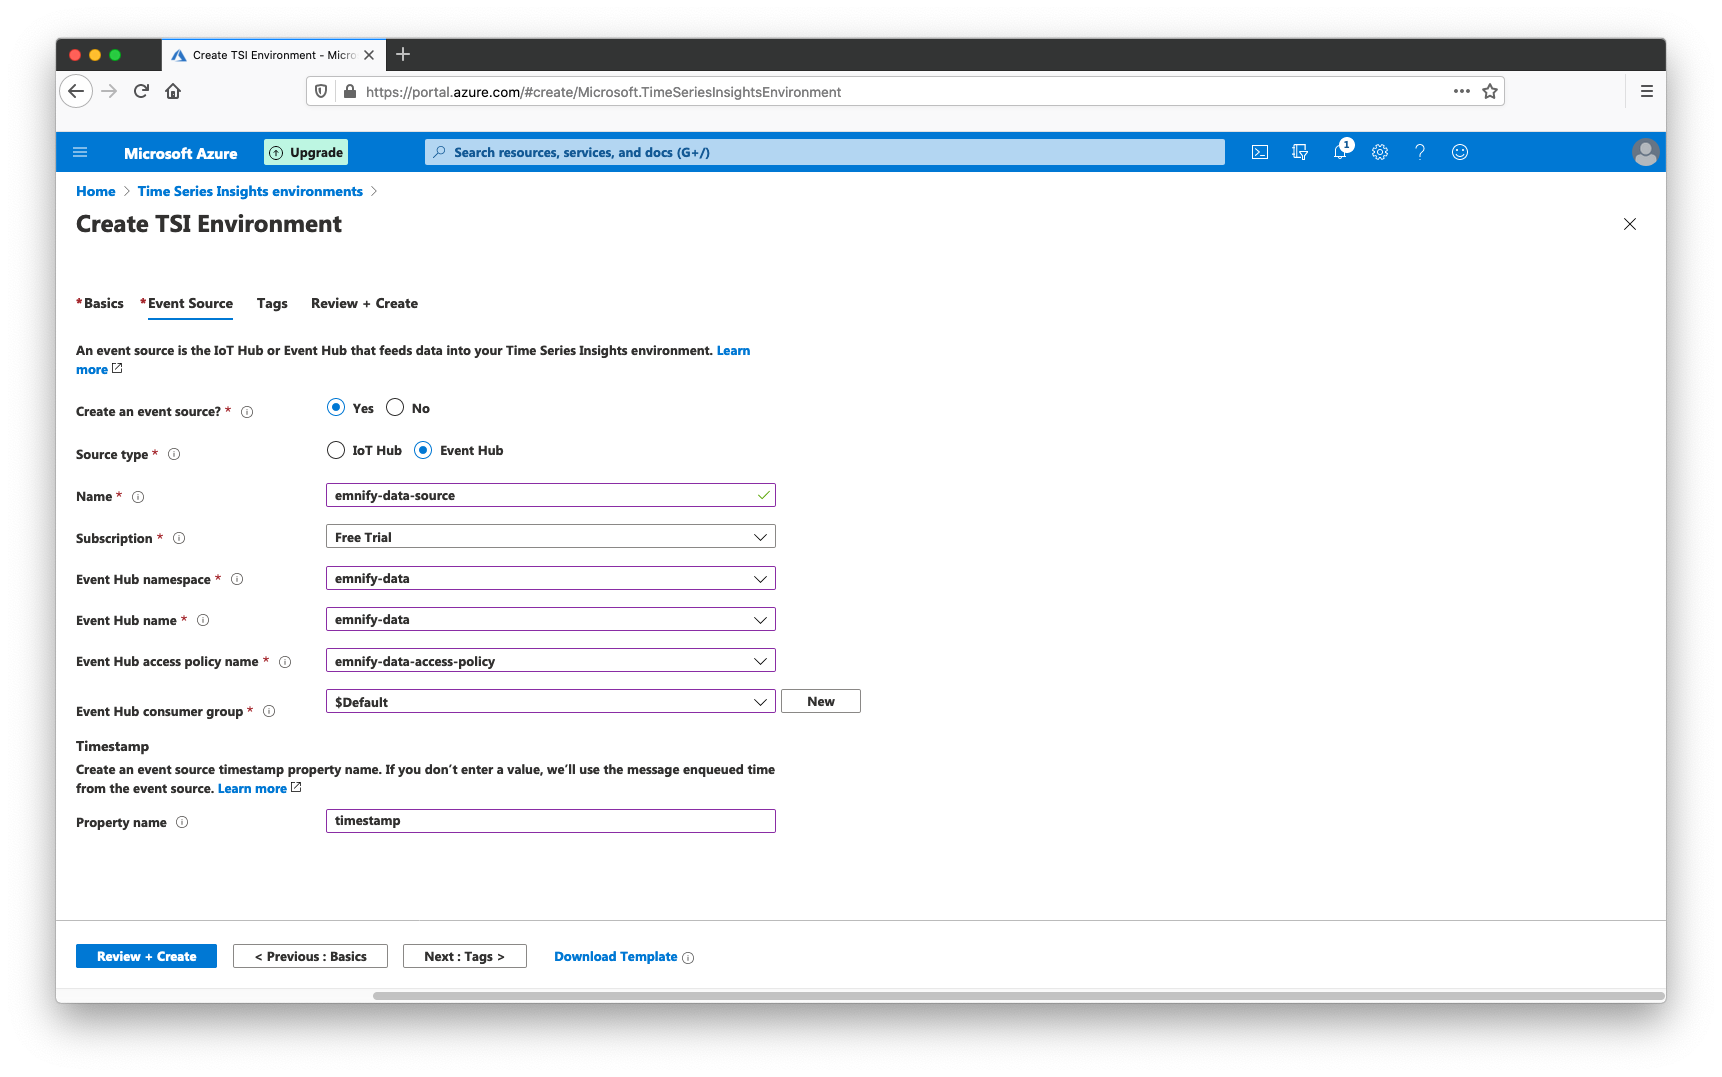Go to Home breadcrumb
The width and height of the screenshot is (1722, 1077).
click(x=96, y=191)
